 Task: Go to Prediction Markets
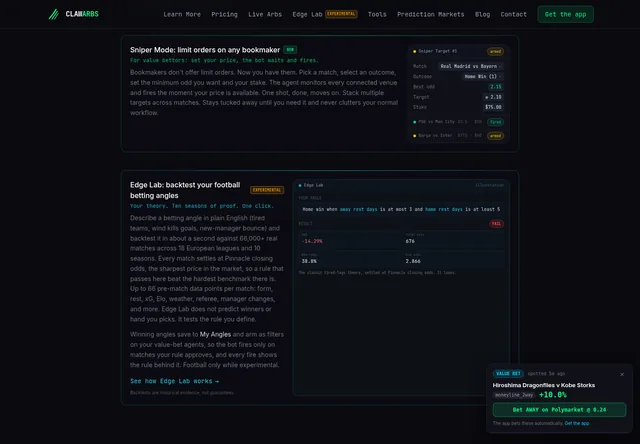(x=431, y=14)
